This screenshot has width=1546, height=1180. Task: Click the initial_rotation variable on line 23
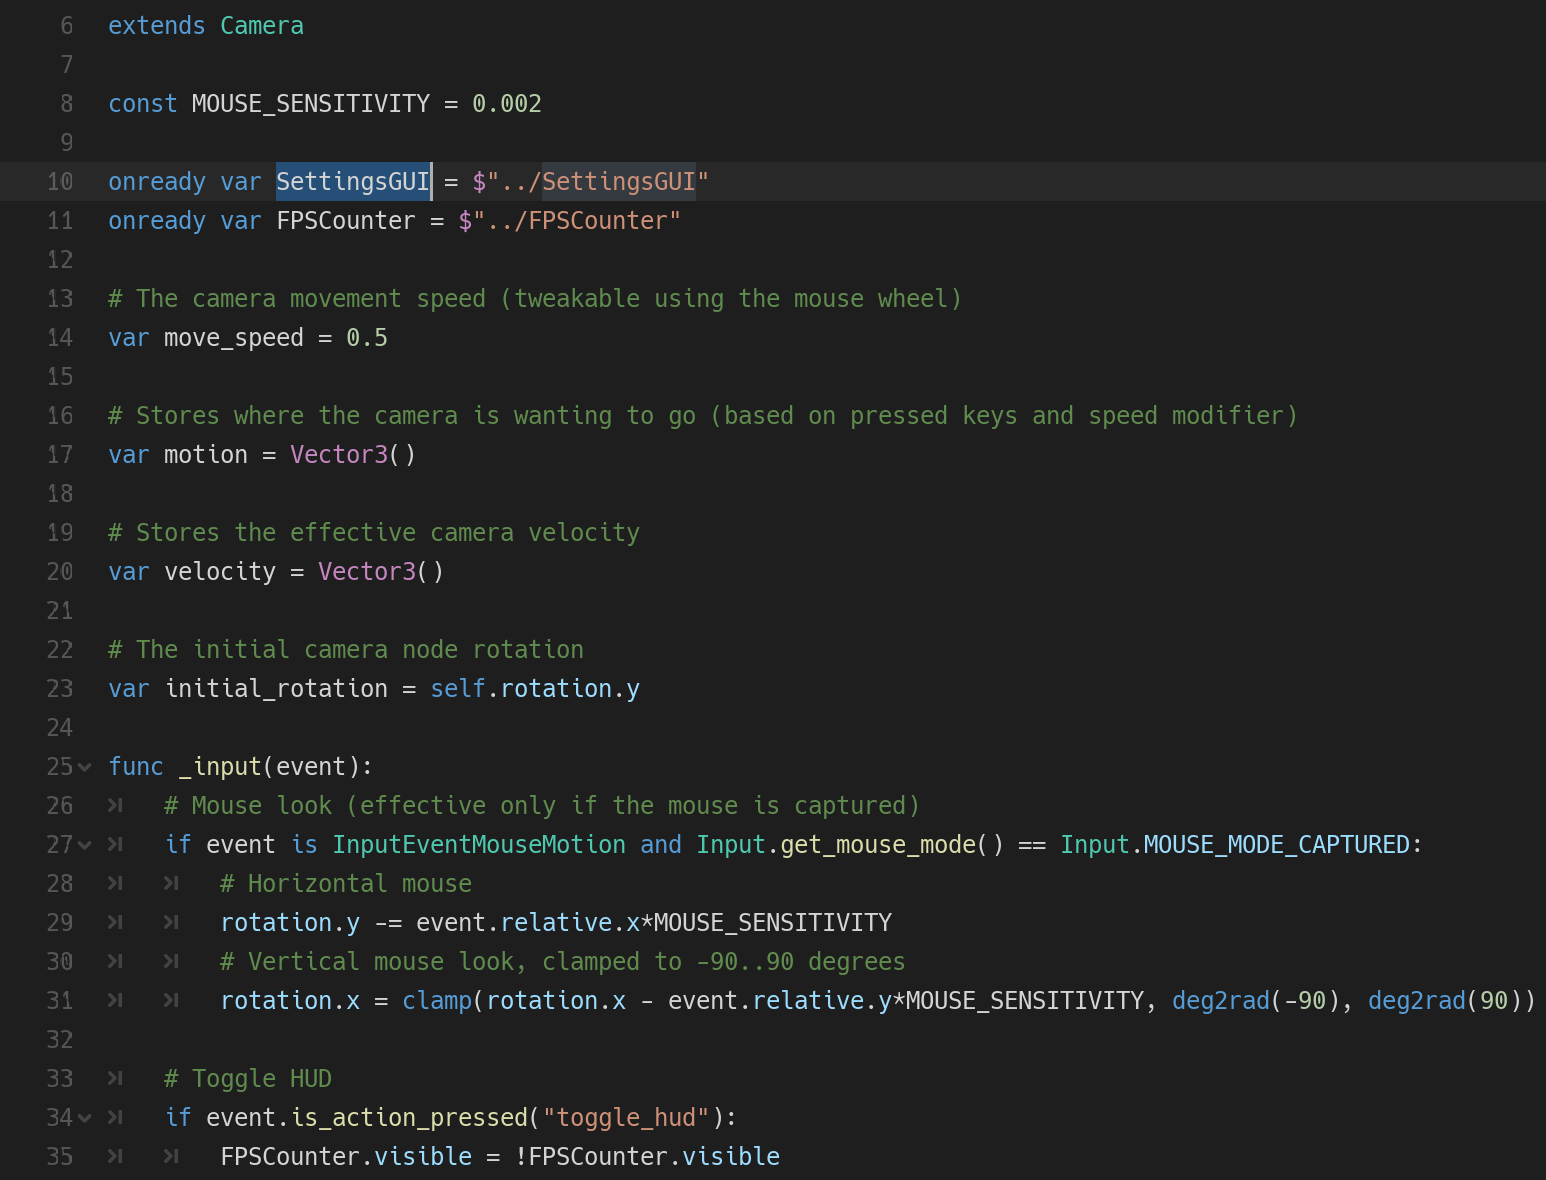tap(276, 689)
